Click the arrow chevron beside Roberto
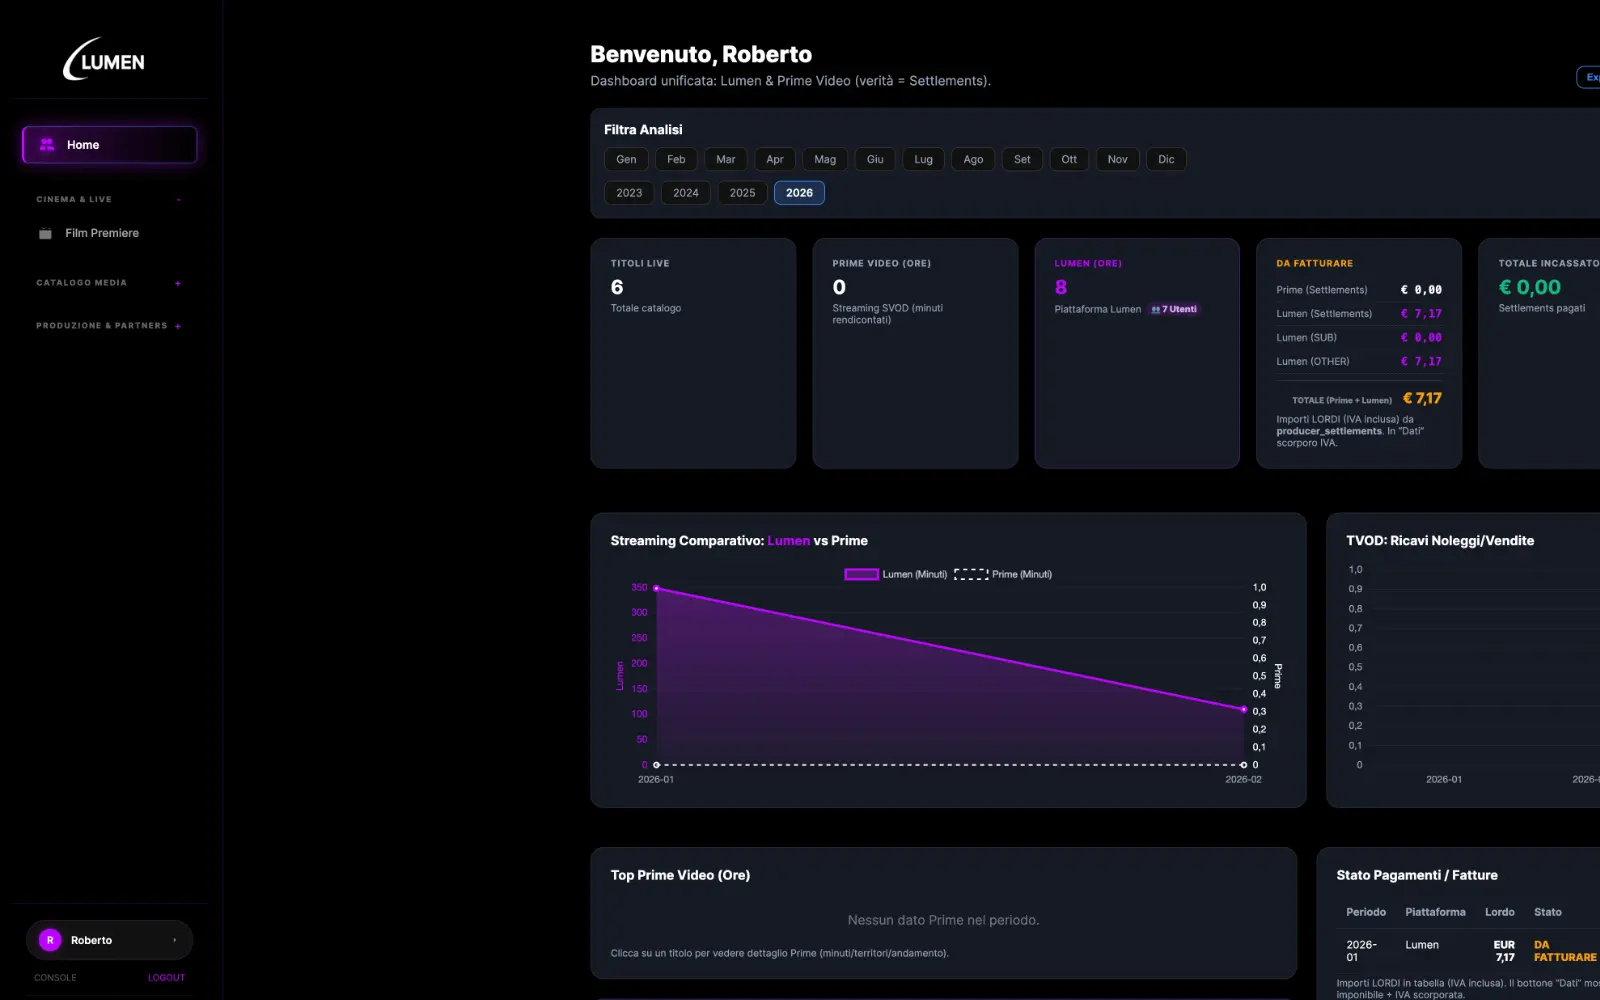 175,940
